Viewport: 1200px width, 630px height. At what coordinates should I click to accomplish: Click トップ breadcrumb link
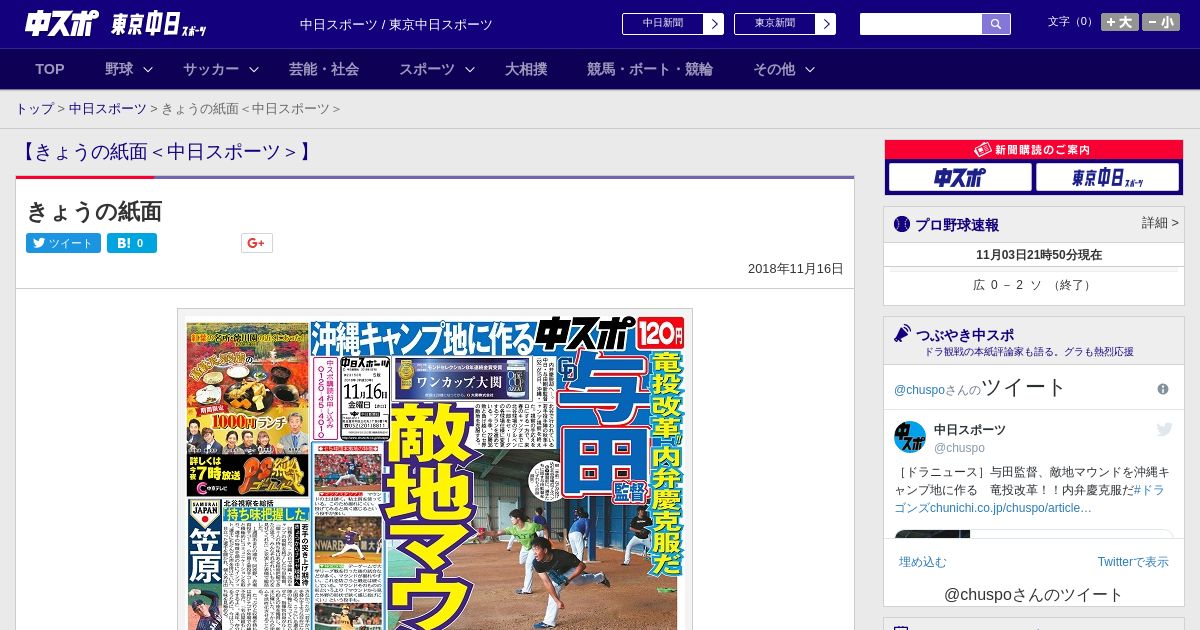[34, 108]
